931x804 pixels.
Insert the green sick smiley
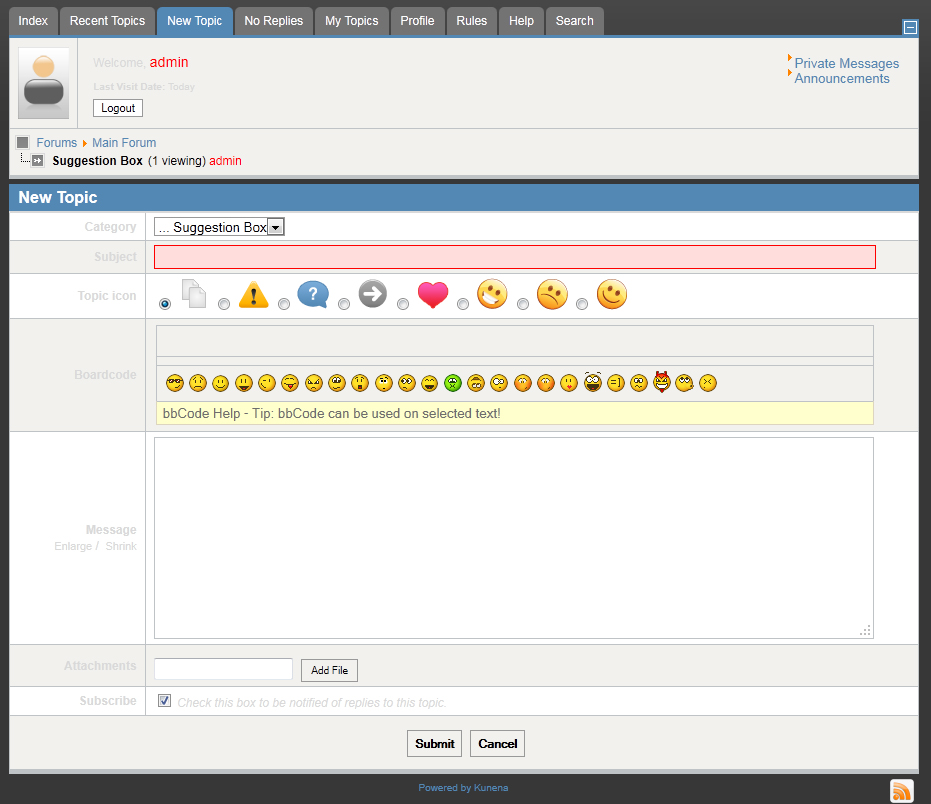pos(453,383)
